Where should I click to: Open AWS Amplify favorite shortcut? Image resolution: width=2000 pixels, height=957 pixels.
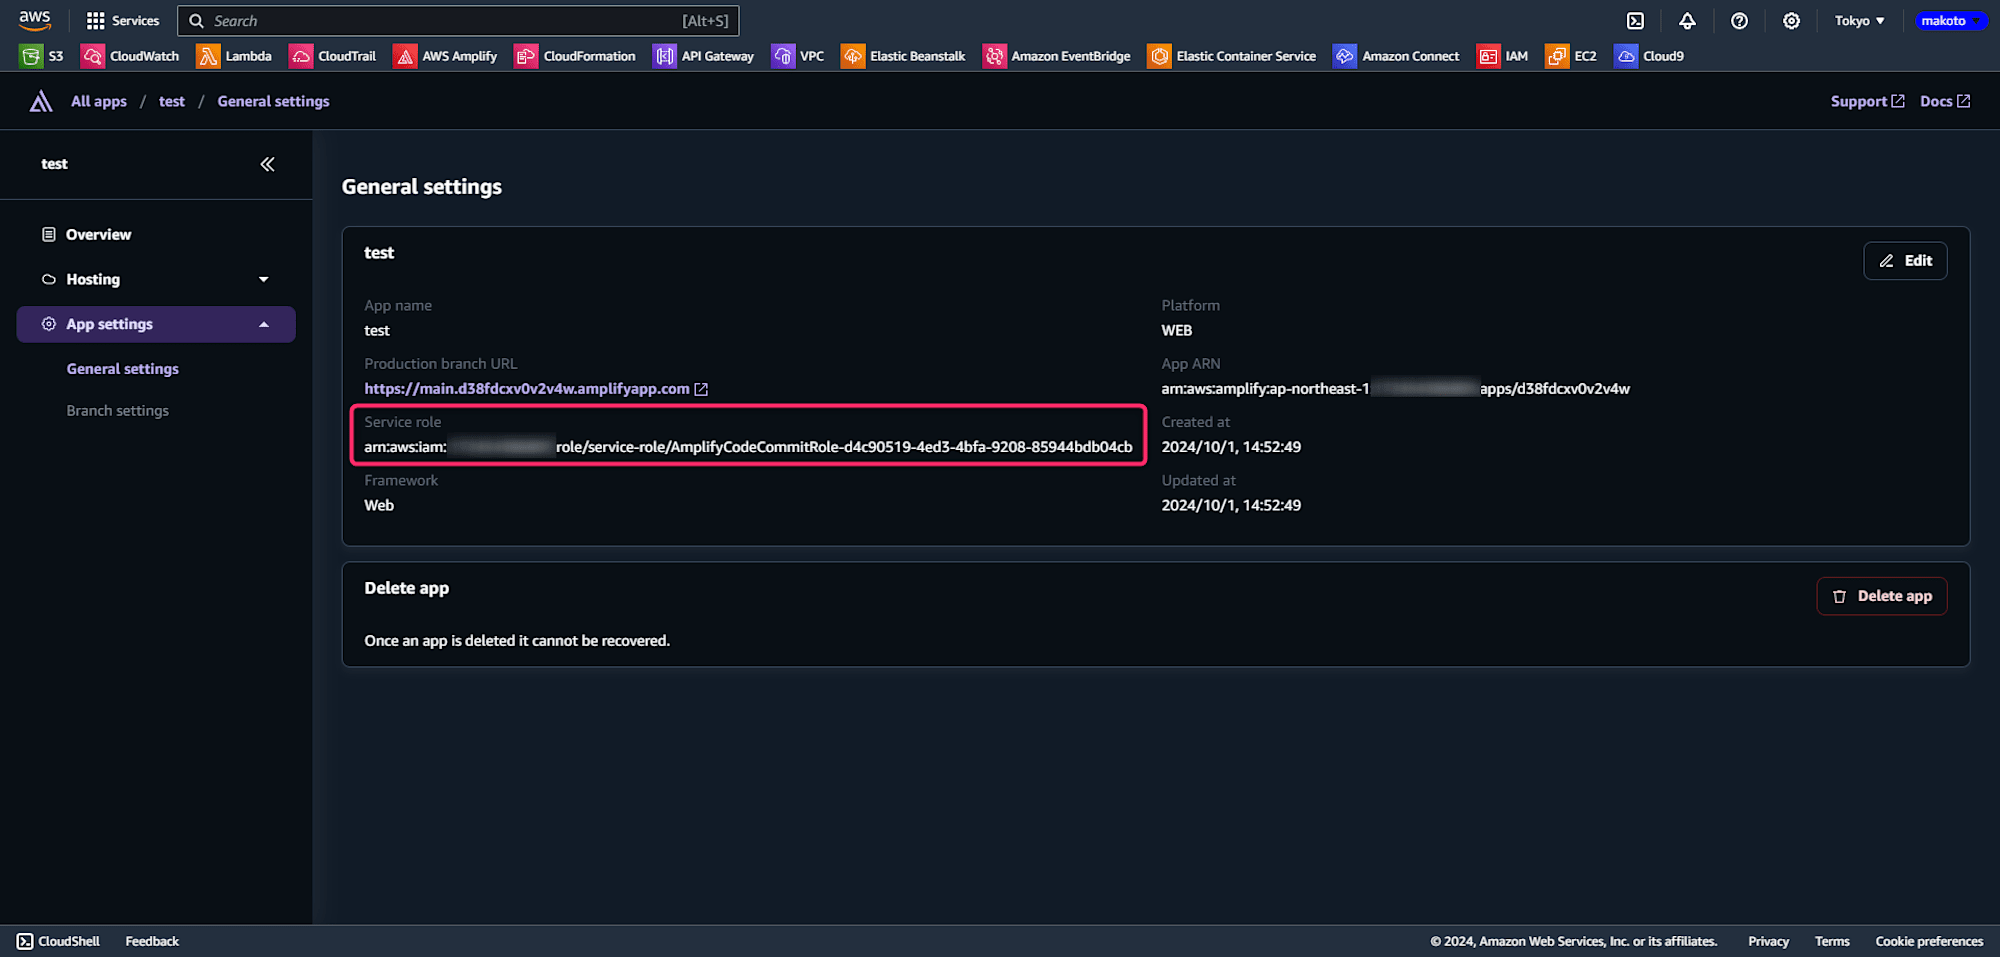click(x=446, y=56)
